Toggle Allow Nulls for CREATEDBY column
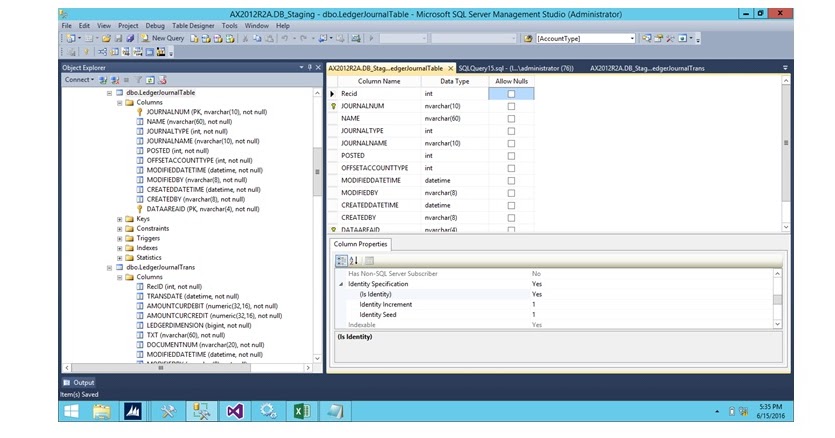The image size is (835, 438). pyautogui.click(x=511, y=217)
